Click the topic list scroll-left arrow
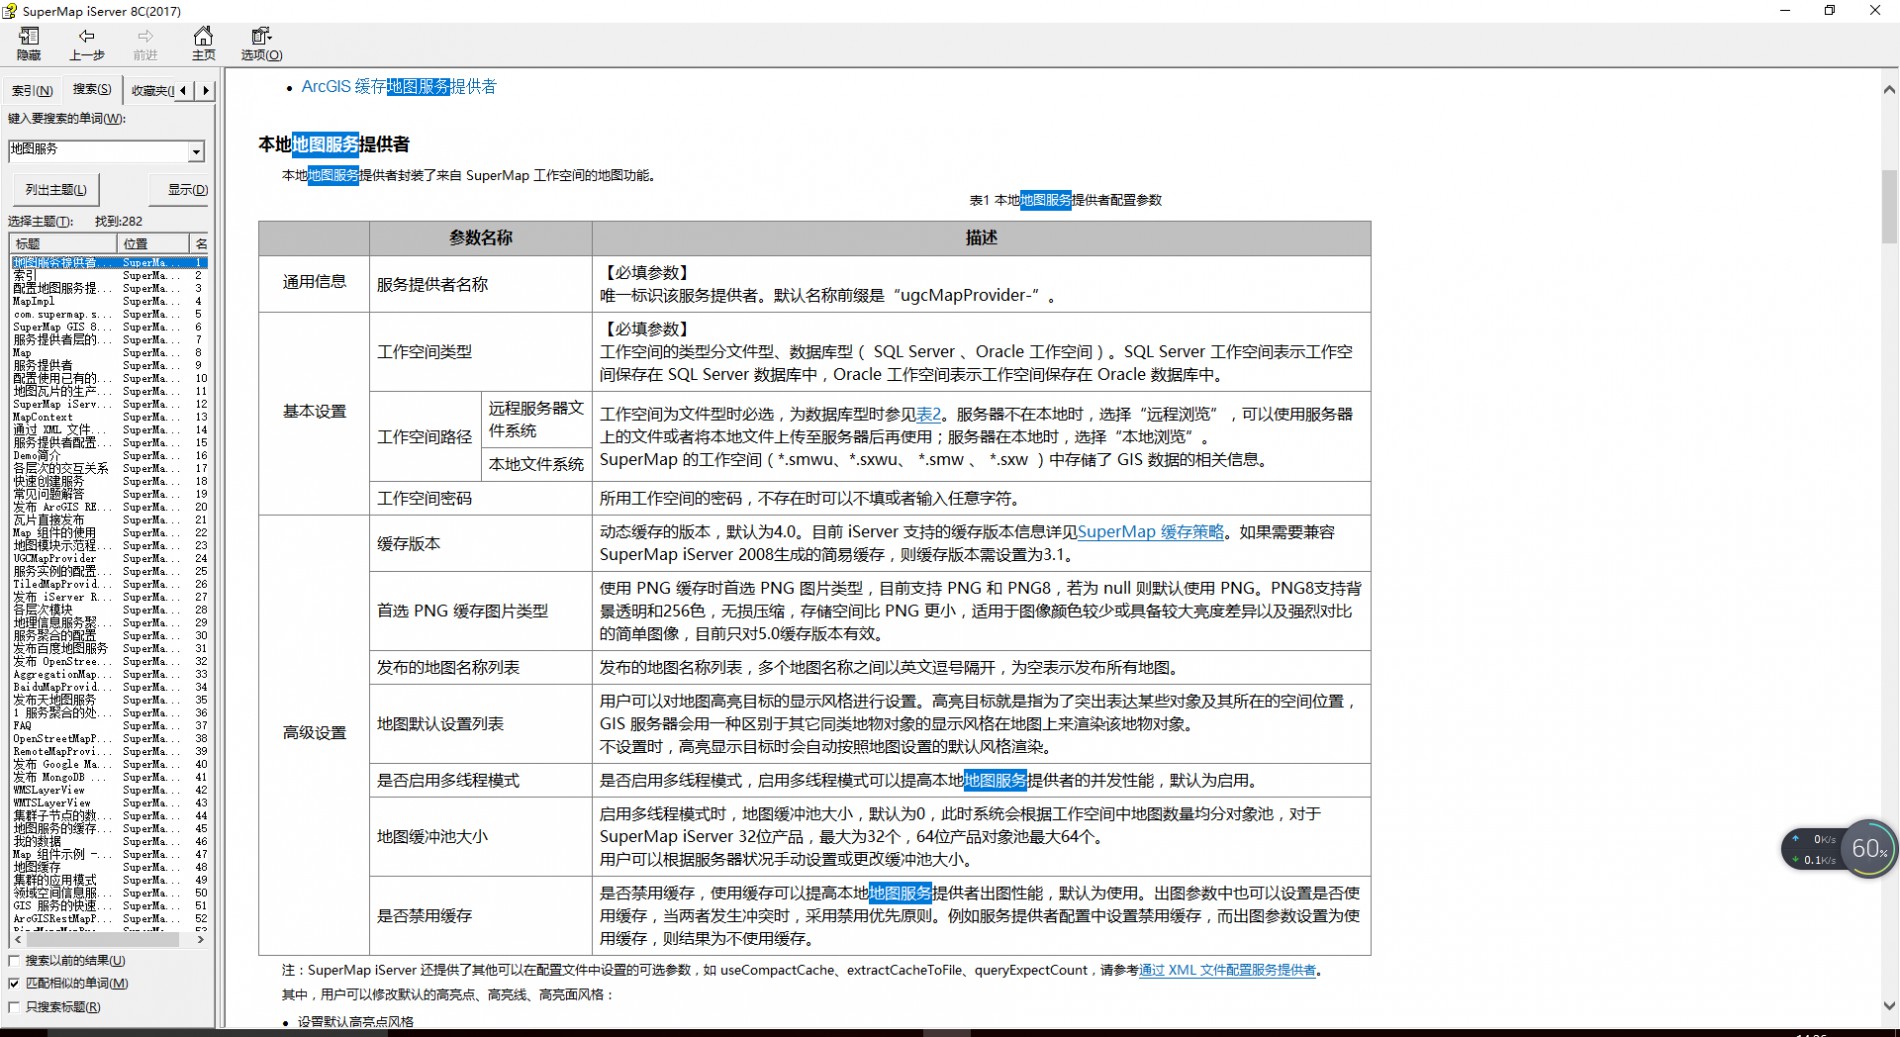 pos(17,940)
